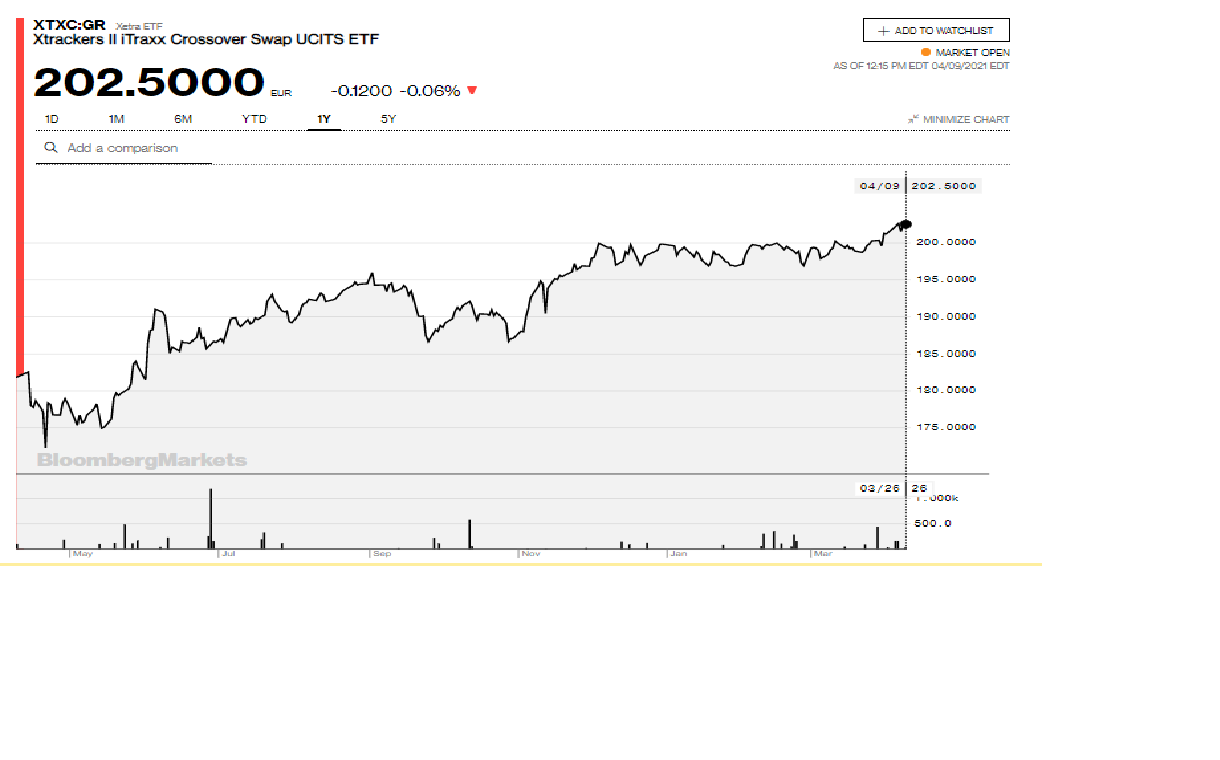Switch to the 1M time range

pyautogui.click(x=116, y=119)
